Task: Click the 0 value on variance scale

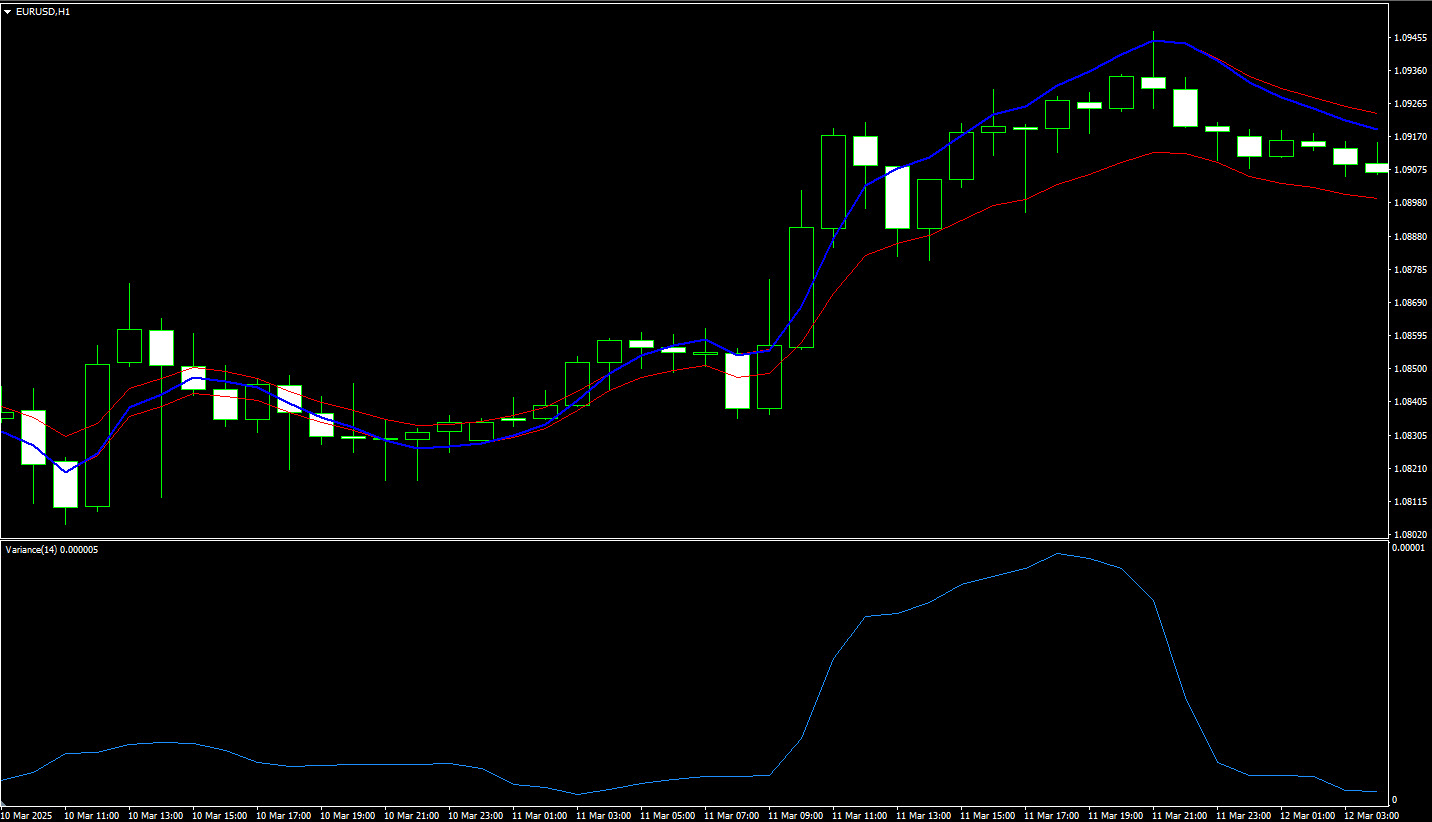Action: 1394,801
